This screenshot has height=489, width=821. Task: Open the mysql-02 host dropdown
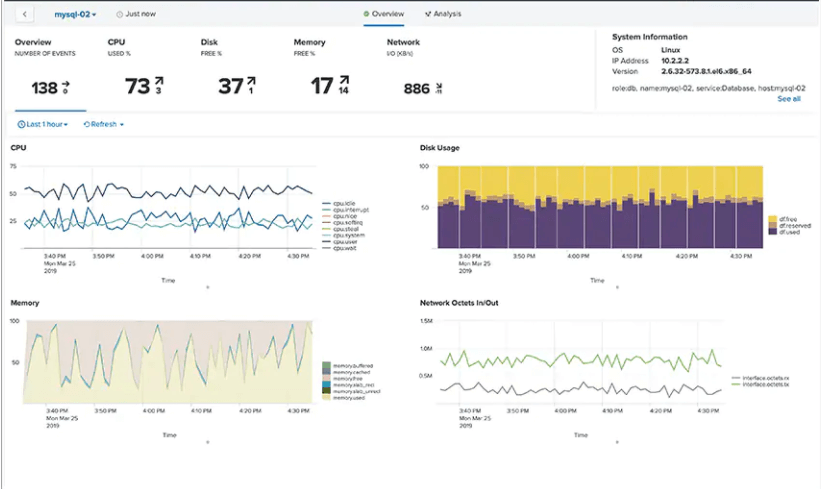pos(75,15)
